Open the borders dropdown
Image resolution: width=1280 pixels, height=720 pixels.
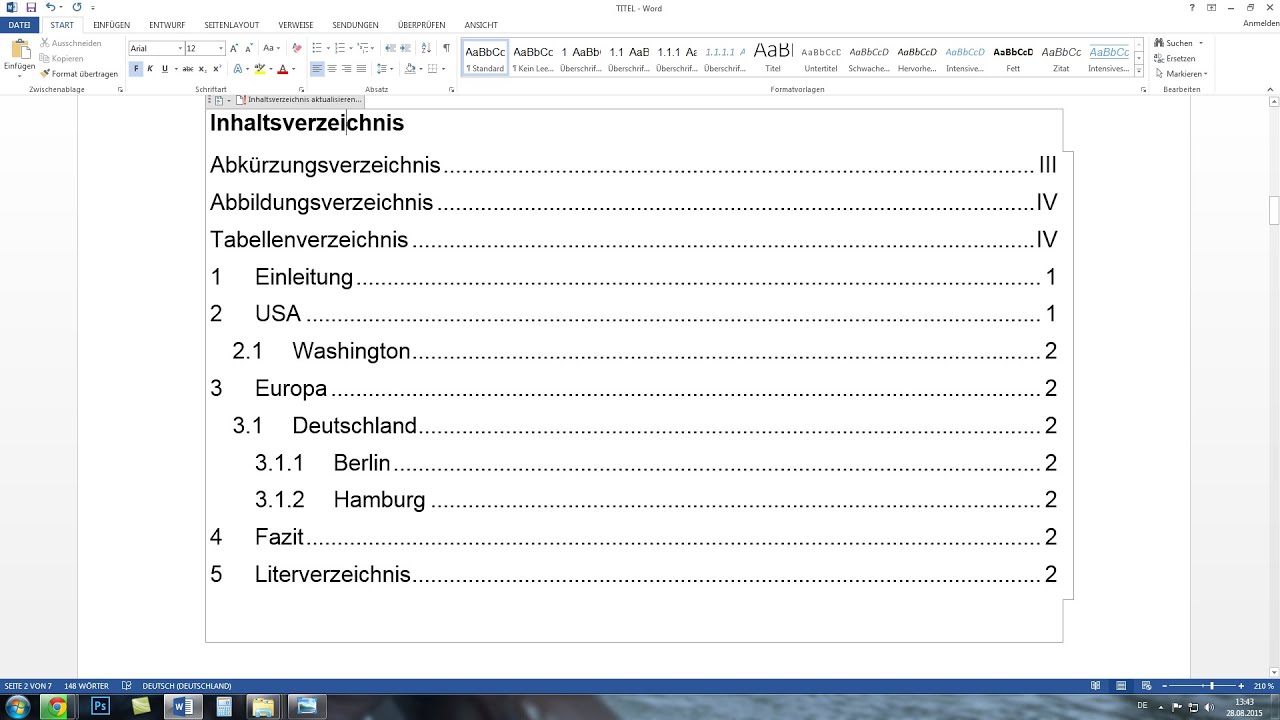[443, 69]
